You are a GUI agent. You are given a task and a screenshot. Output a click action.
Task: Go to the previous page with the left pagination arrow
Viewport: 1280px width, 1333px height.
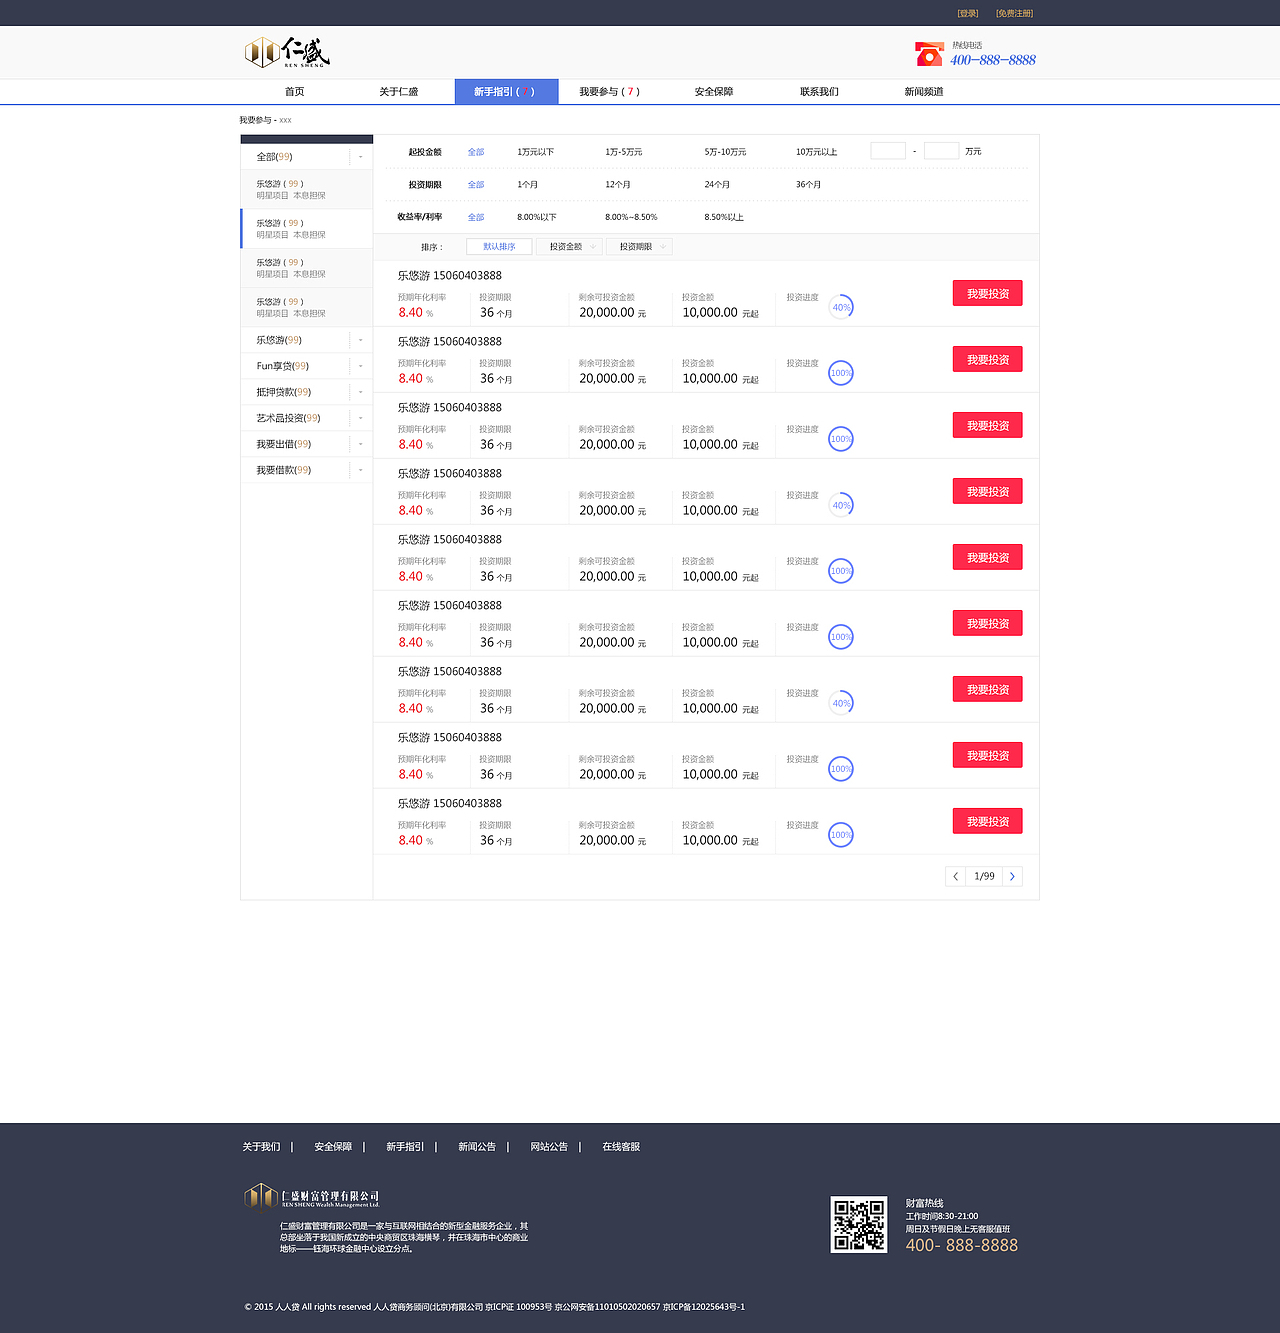point(956,876)
